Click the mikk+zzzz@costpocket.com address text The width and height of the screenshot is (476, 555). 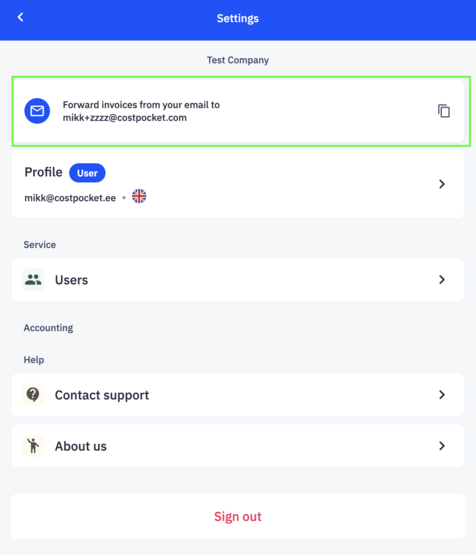[125, 118]
